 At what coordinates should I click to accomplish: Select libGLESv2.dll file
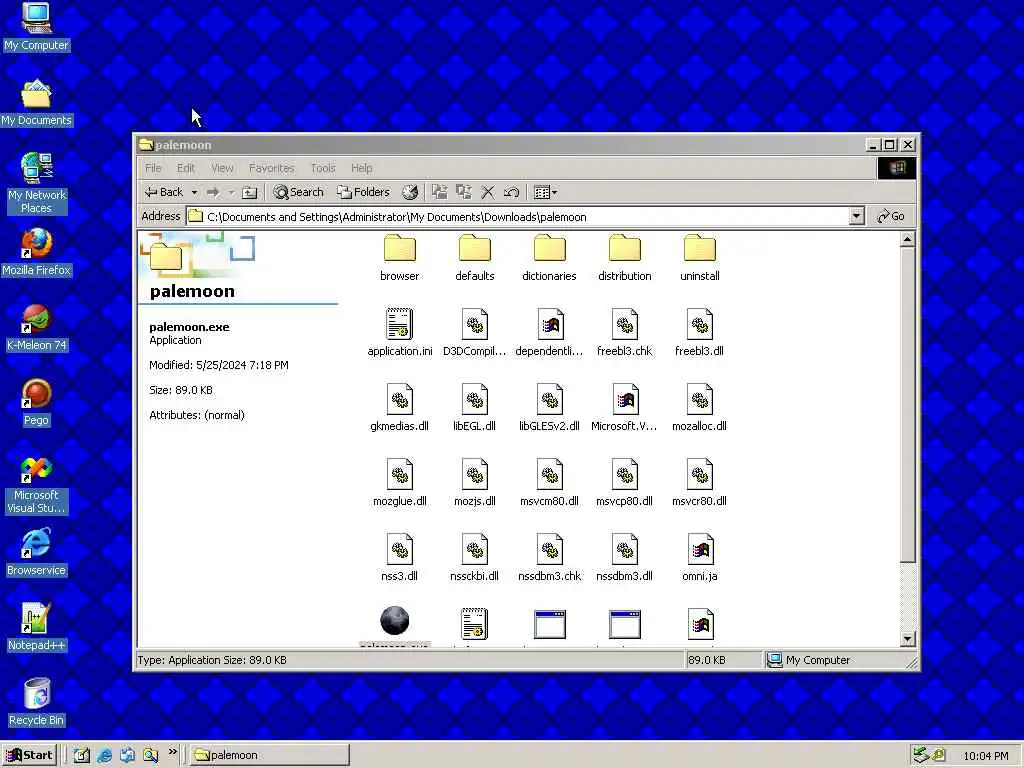coord(549,408)
